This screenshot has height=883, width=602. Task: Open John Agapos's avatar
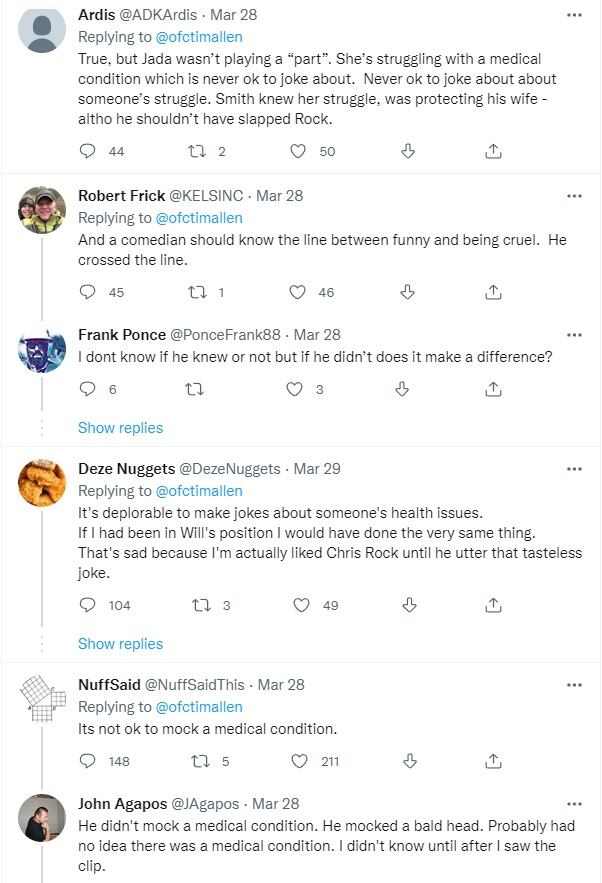[x=42, y=818]
